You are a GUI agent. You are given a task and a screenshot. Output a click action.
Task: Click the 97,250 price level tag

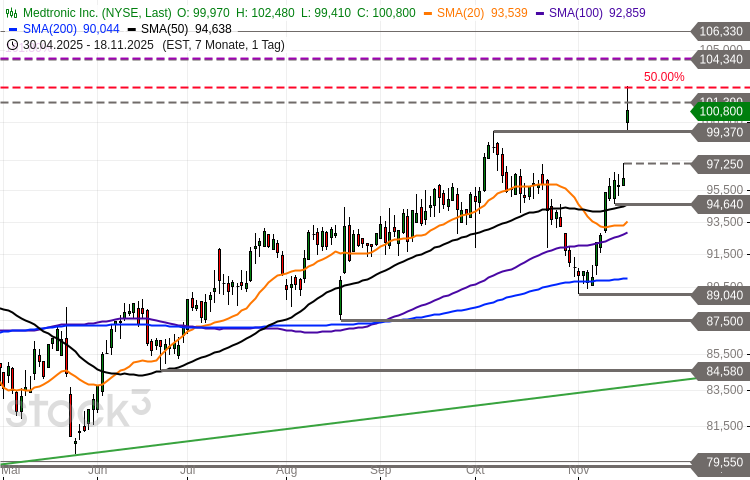tap(720, 164)
